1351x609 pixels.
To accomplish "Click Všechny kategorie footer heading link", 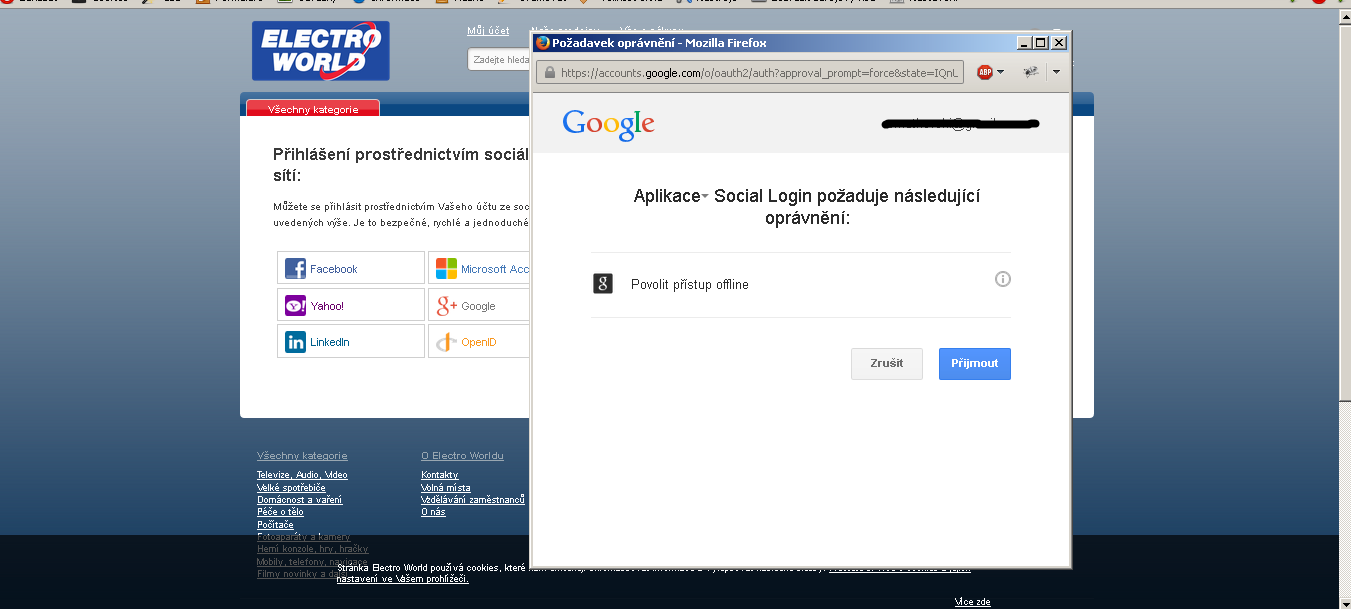I will tap(302, 455).
